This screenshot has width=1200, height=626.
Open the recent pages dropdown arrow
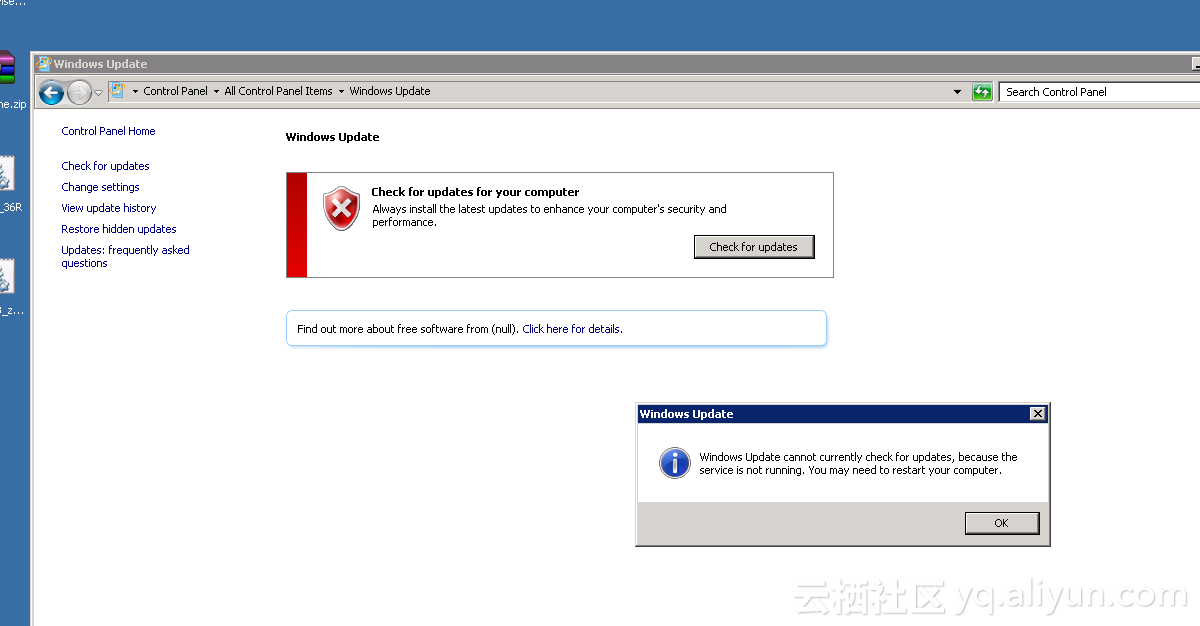(99, 92)
